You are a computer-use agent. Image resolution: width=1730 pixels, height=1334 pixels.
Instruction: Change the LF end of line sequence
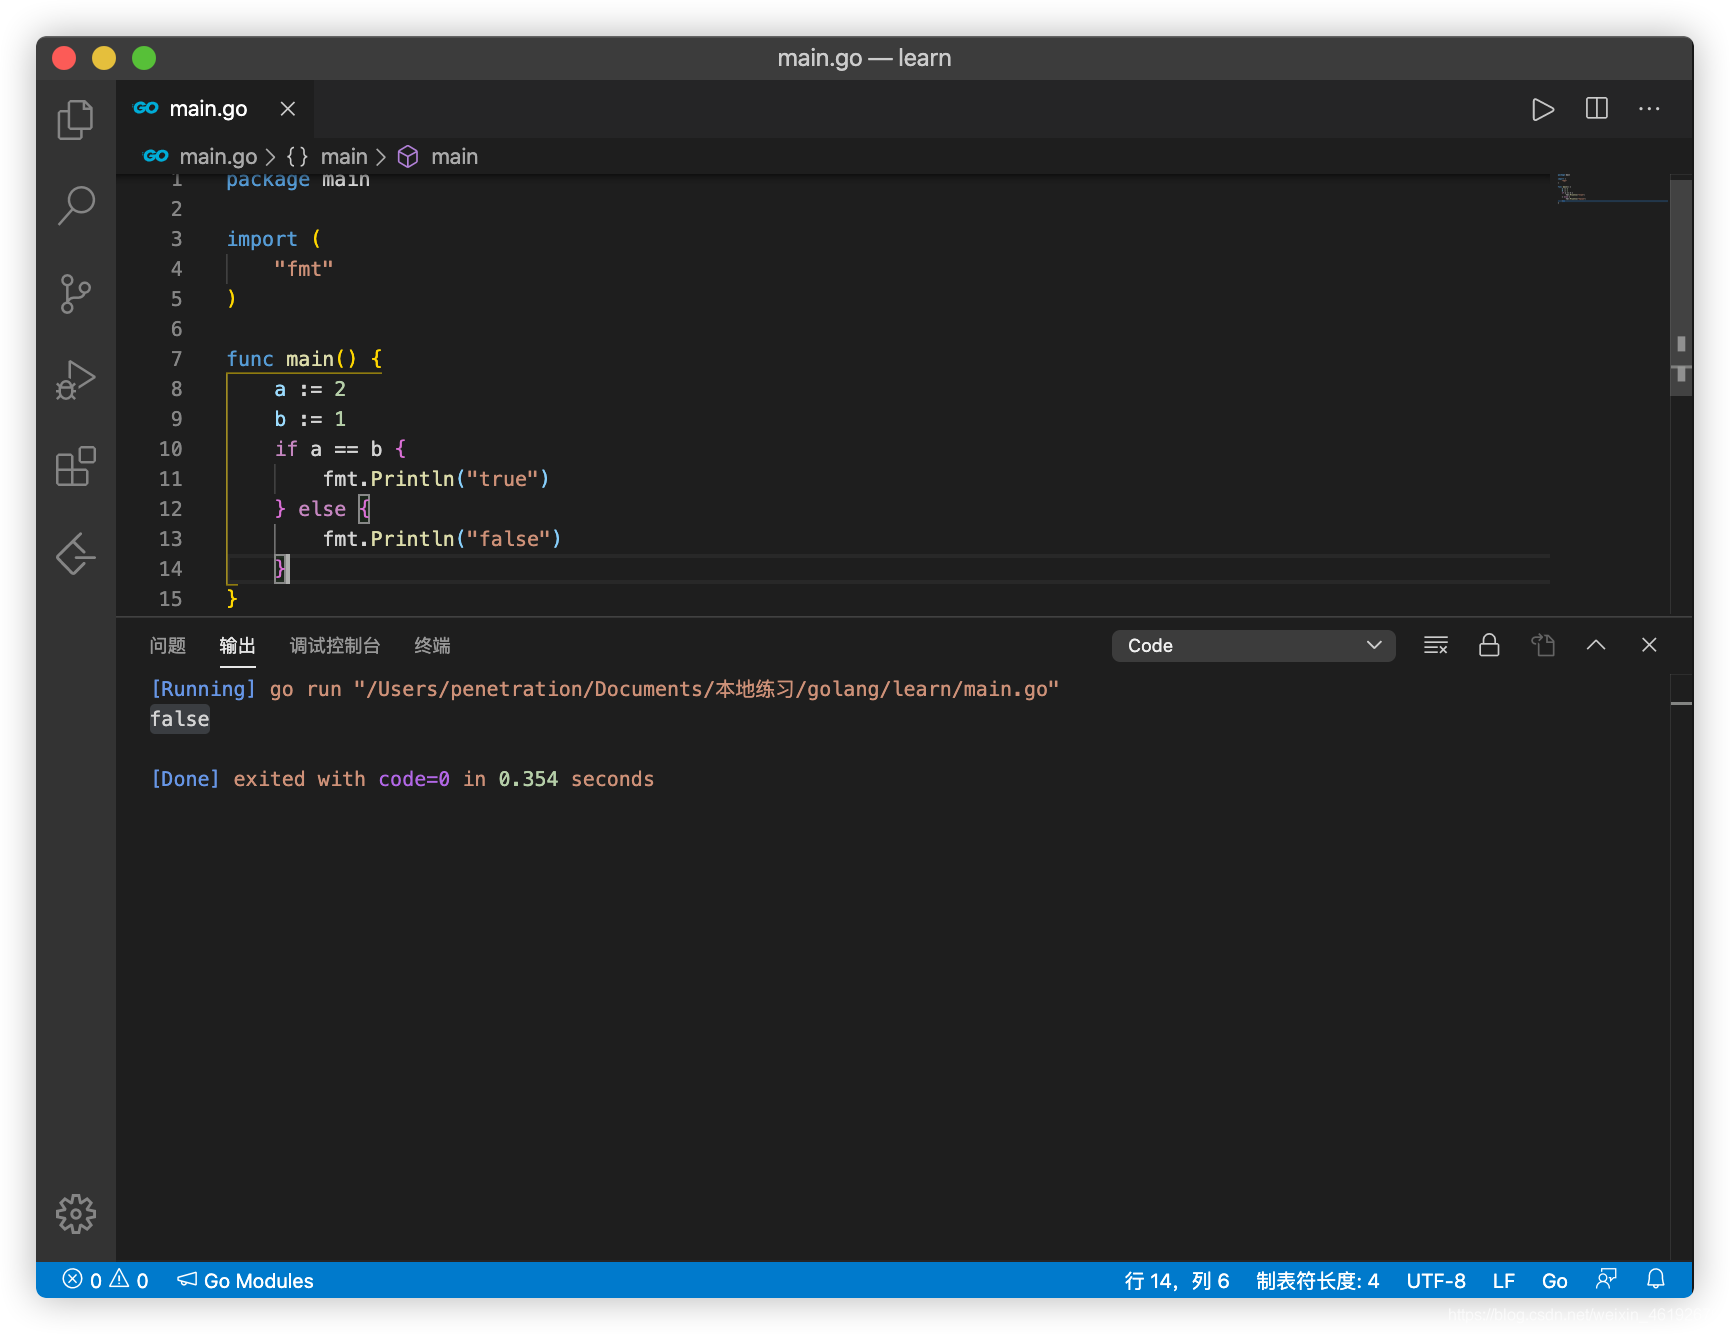(1504, 1281)
